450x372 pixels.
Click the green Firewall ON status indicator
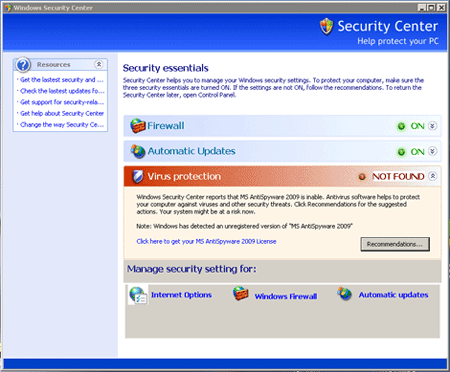401,126
